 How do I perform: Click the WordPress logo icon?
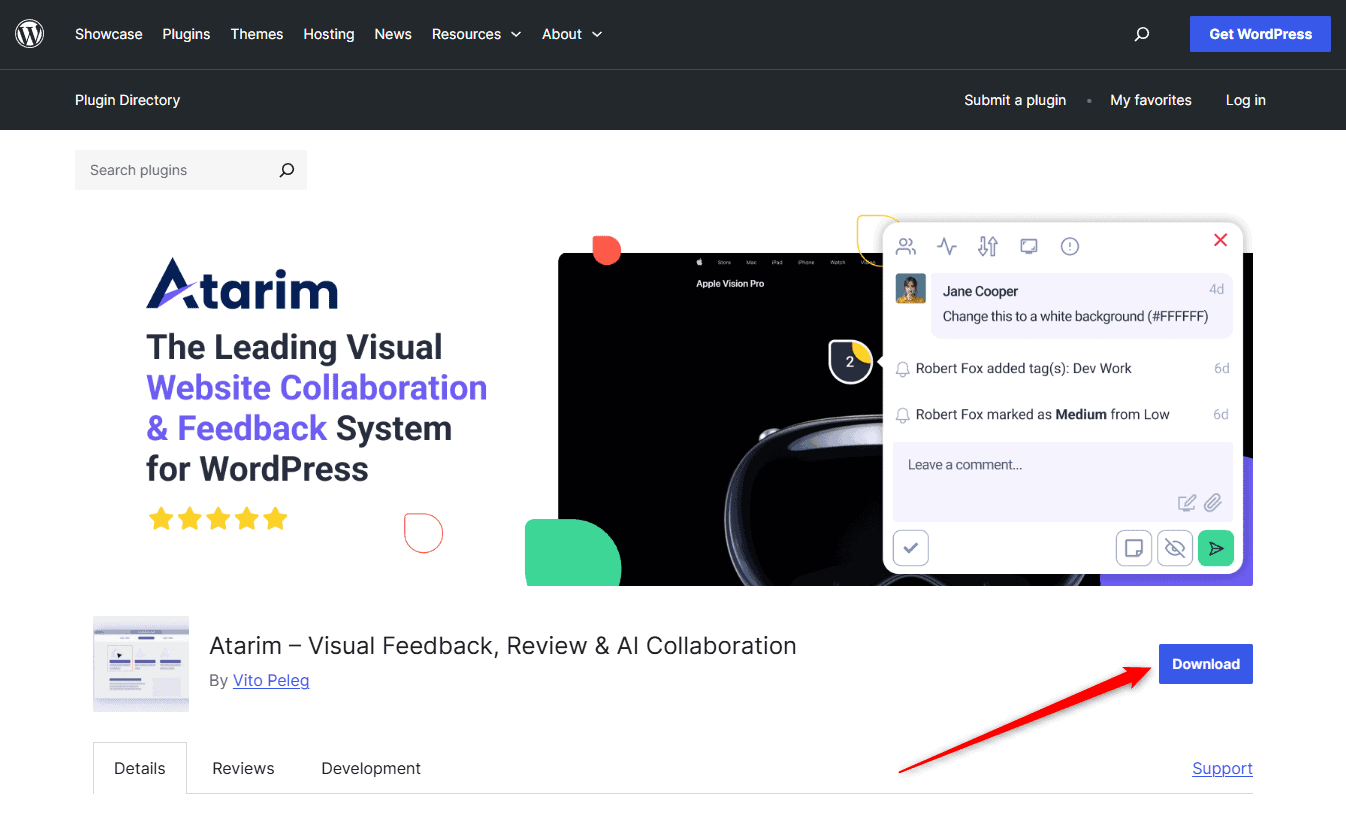tap(30, 34)
